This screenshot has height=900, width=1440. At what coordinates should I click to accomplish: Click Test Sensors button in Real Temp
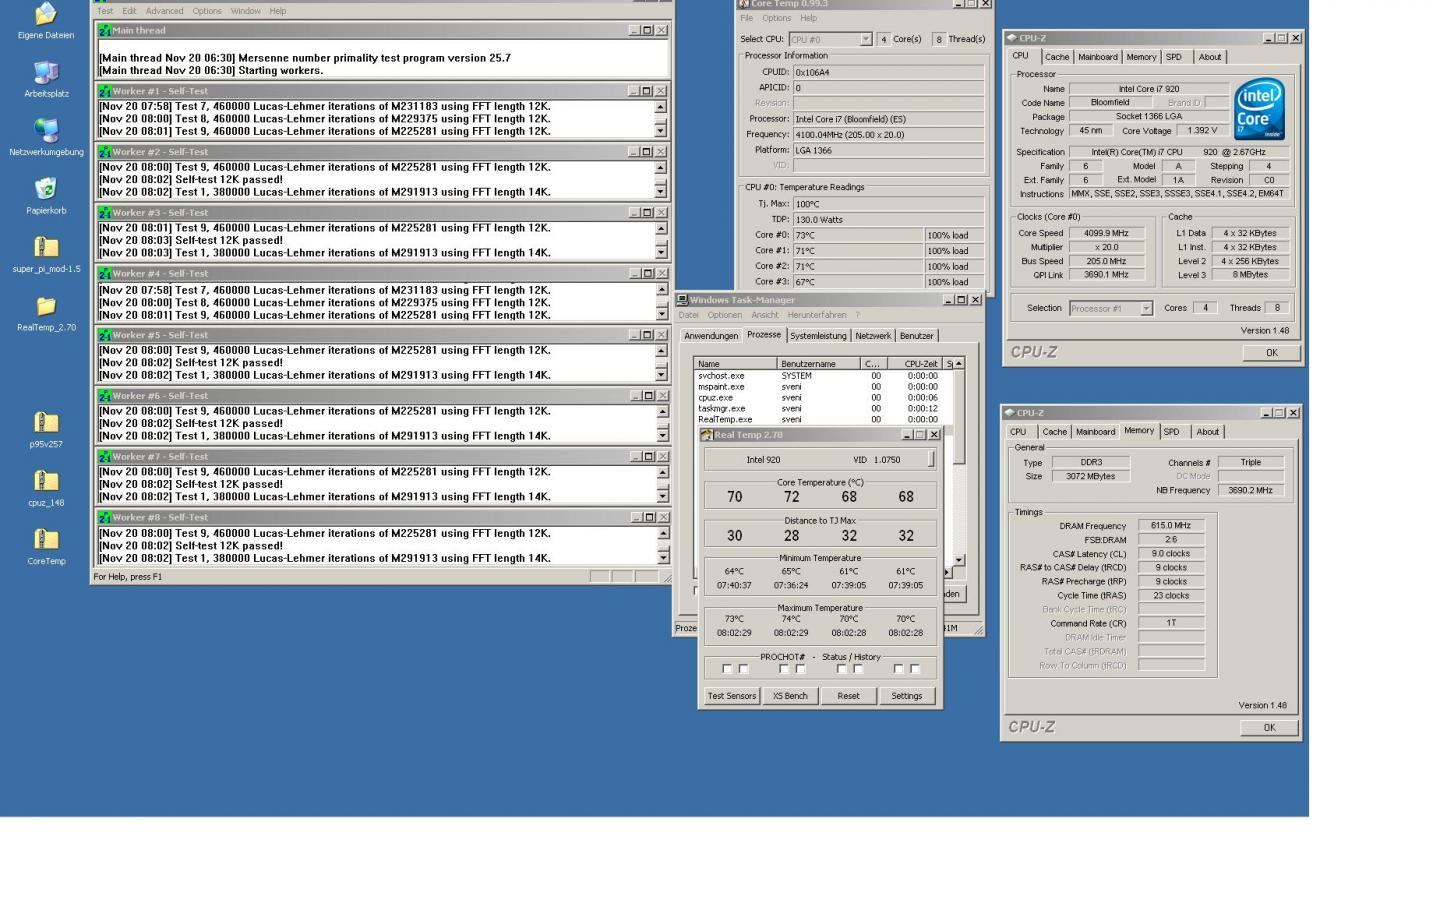pyautogui.click(x=732, y=696)
